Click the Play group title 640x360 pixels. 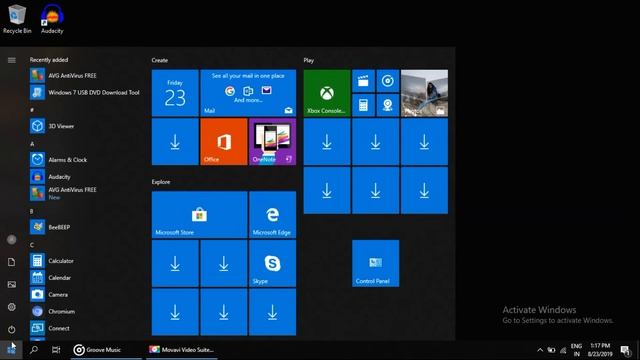pyautogui.click(x=309, y=60)
